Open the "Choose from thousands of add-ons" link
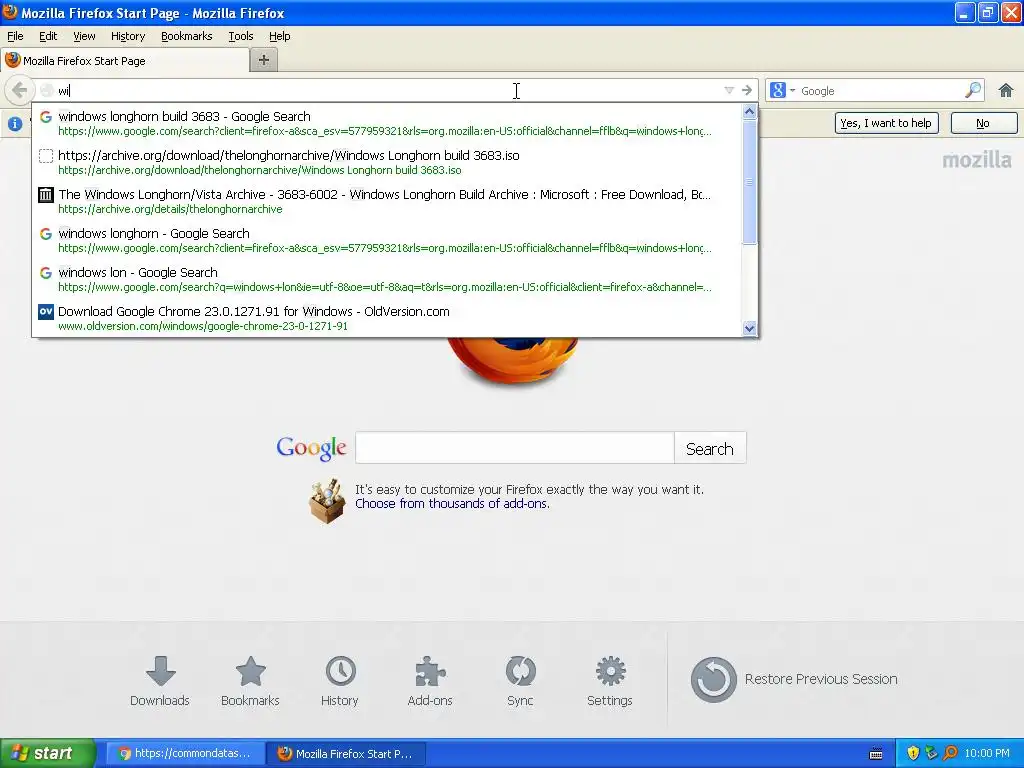The image size is (1024, 768). click(x=452, y=504)
